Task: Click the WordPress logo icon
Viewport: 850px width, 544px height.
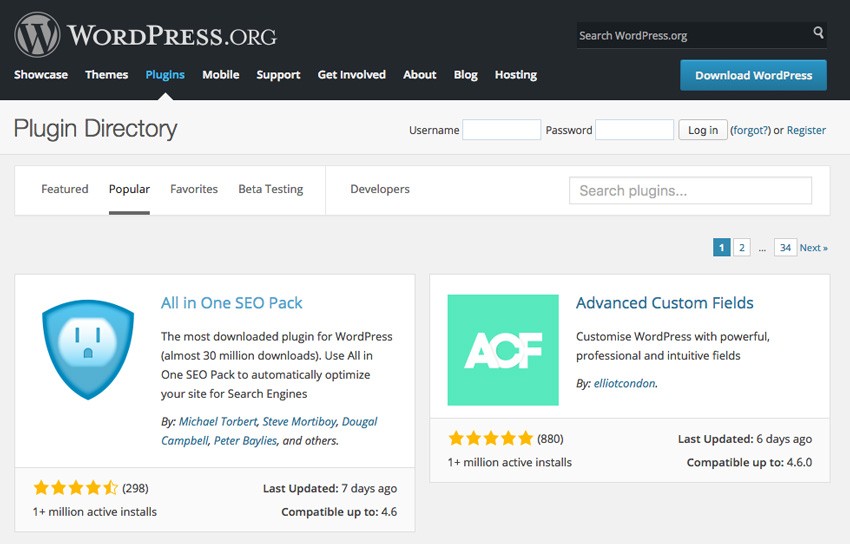Action: [x=37, y=35]
